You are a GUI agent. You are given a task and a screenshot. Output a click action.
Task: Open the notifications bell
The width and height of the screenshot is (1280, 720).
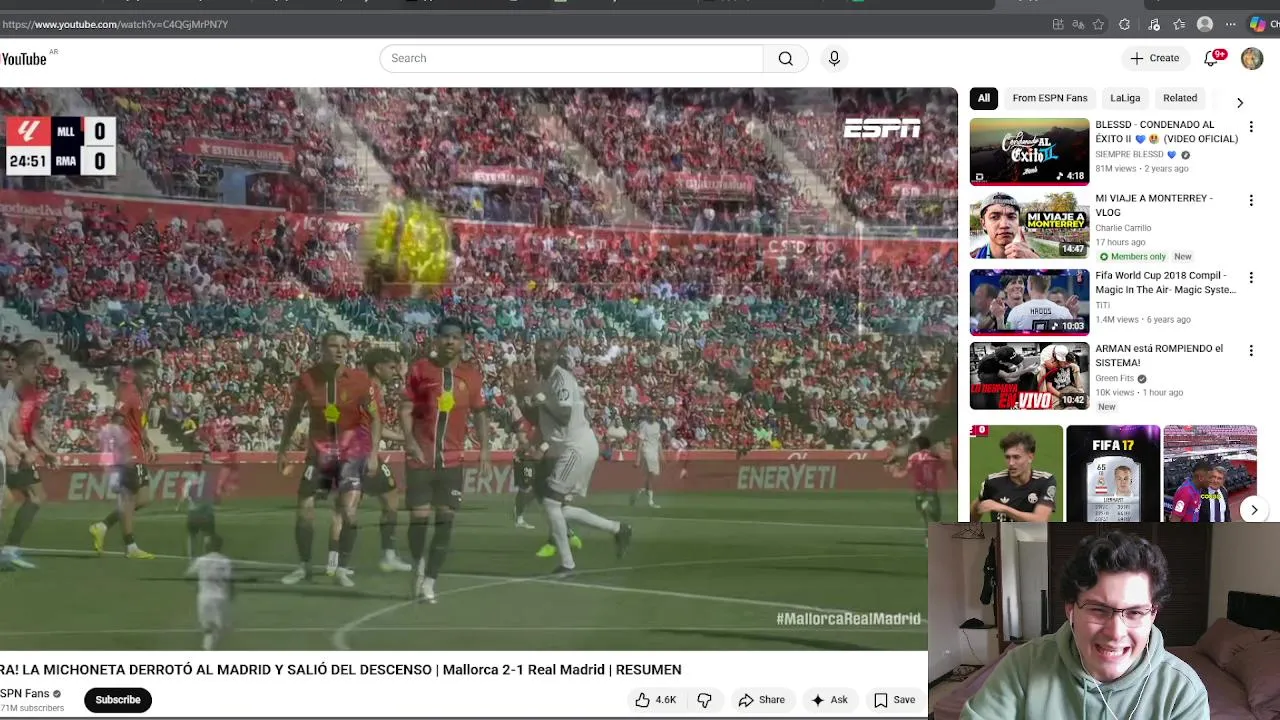click(x=1211, y=58)
